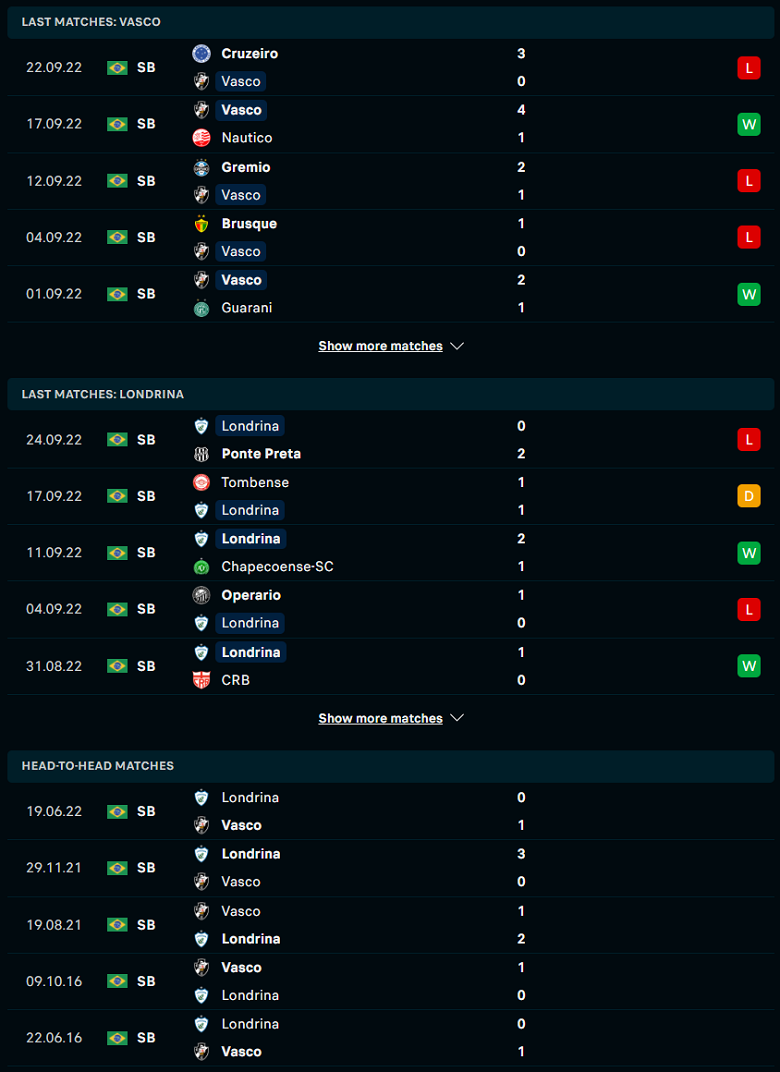The height and width of the screenshot is (1072, 780).
Task: Click the orange D badge for Tombense match
Action: point(749,496)
